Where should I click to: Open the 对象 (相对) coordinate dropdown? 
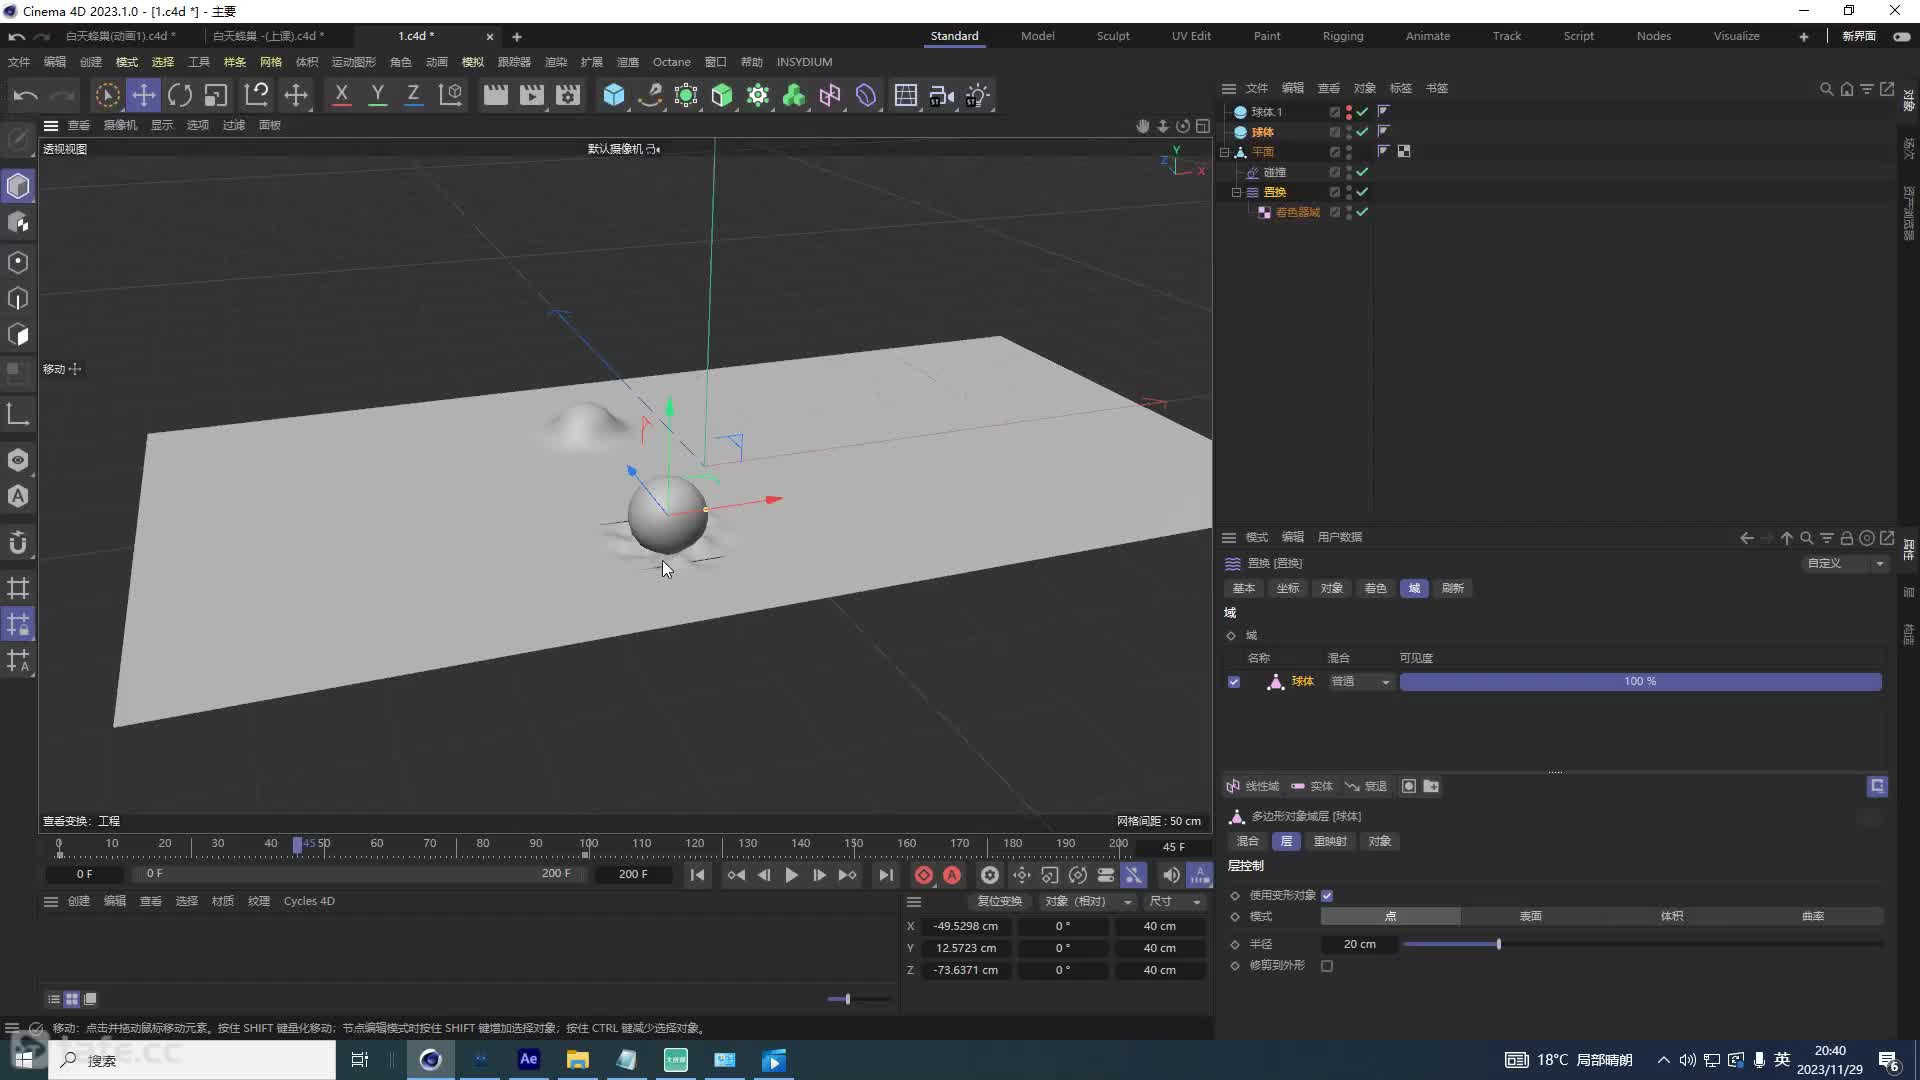pos(1088,902)
